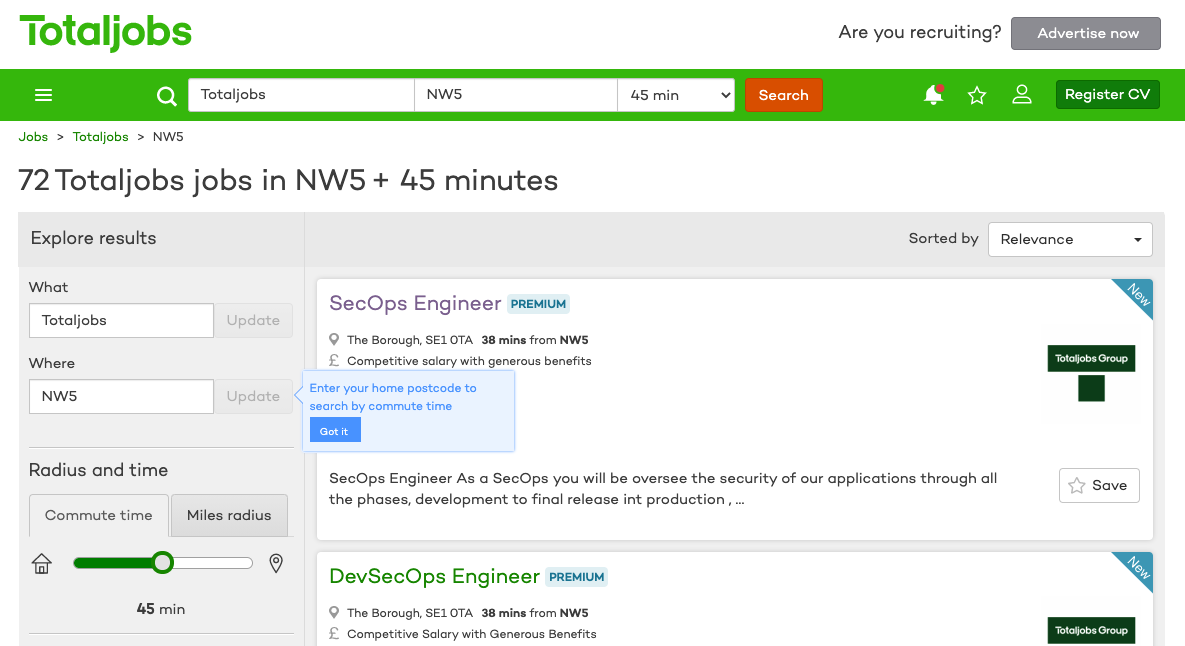1185x646 pixels.
Task: Open the notifications bell icon
Action: click(934, 94)
